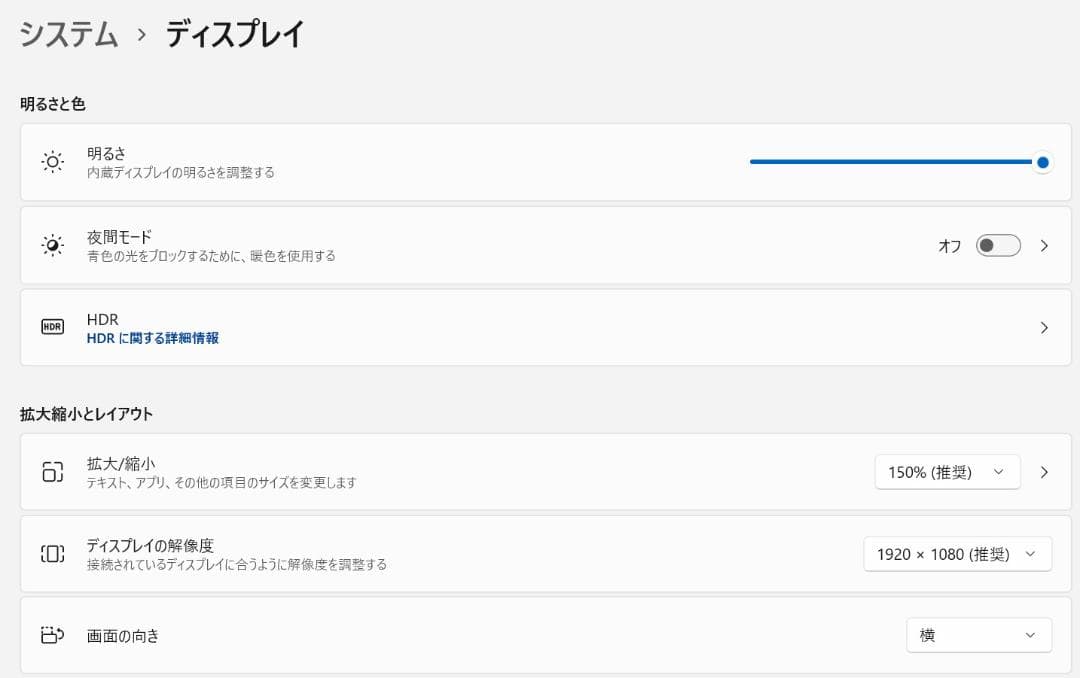Click the 拡大/縮小 scaling icon
The height and width of the screenshot is (678, 1080).
pyautogui.click(x=52, y=471)
